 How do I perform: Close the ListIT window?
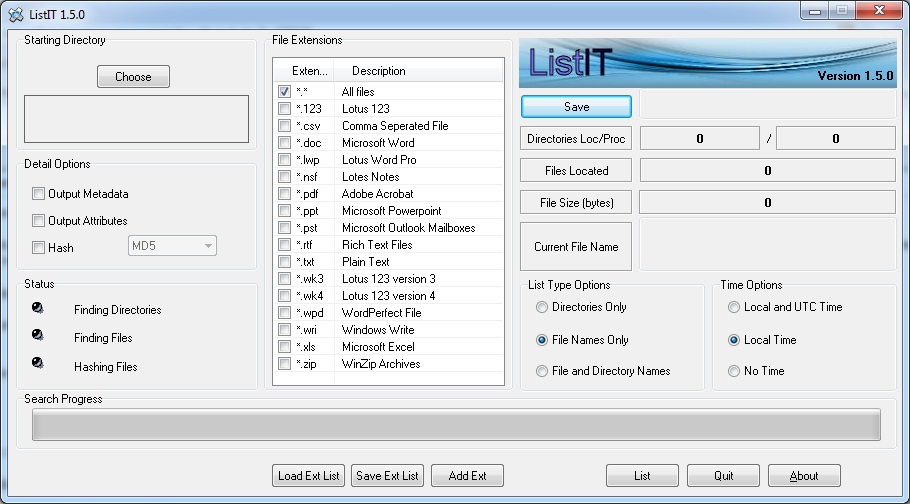(879, 10)
